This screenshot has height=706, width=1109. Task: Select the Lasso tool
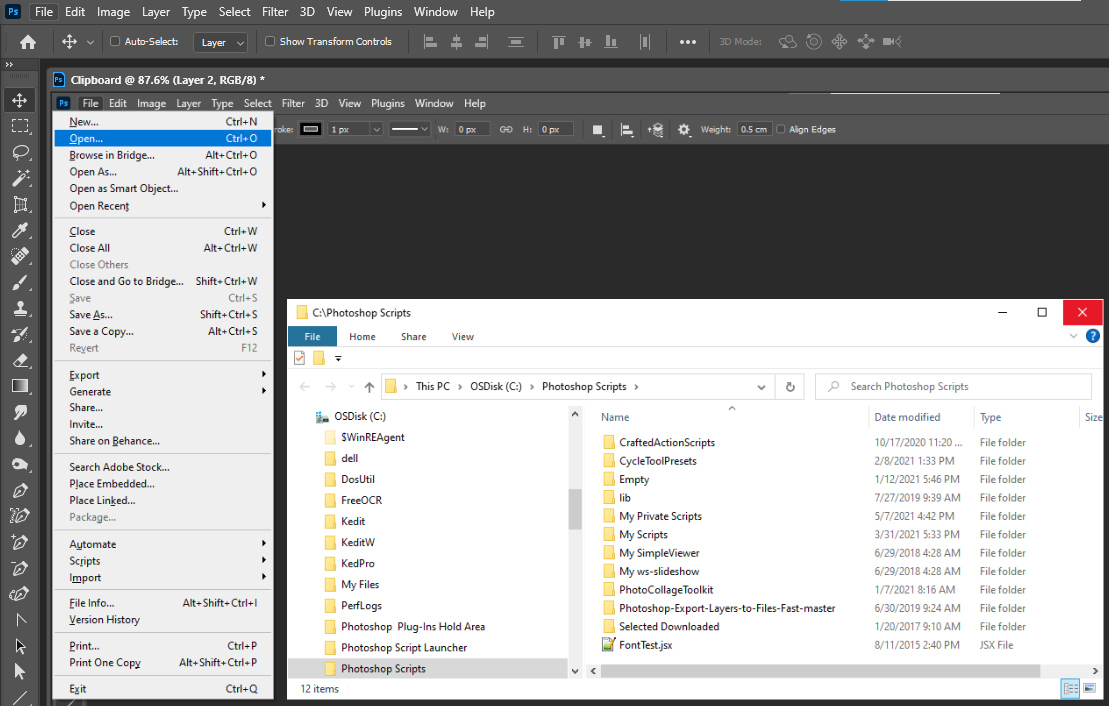click(x=20, y=152)
